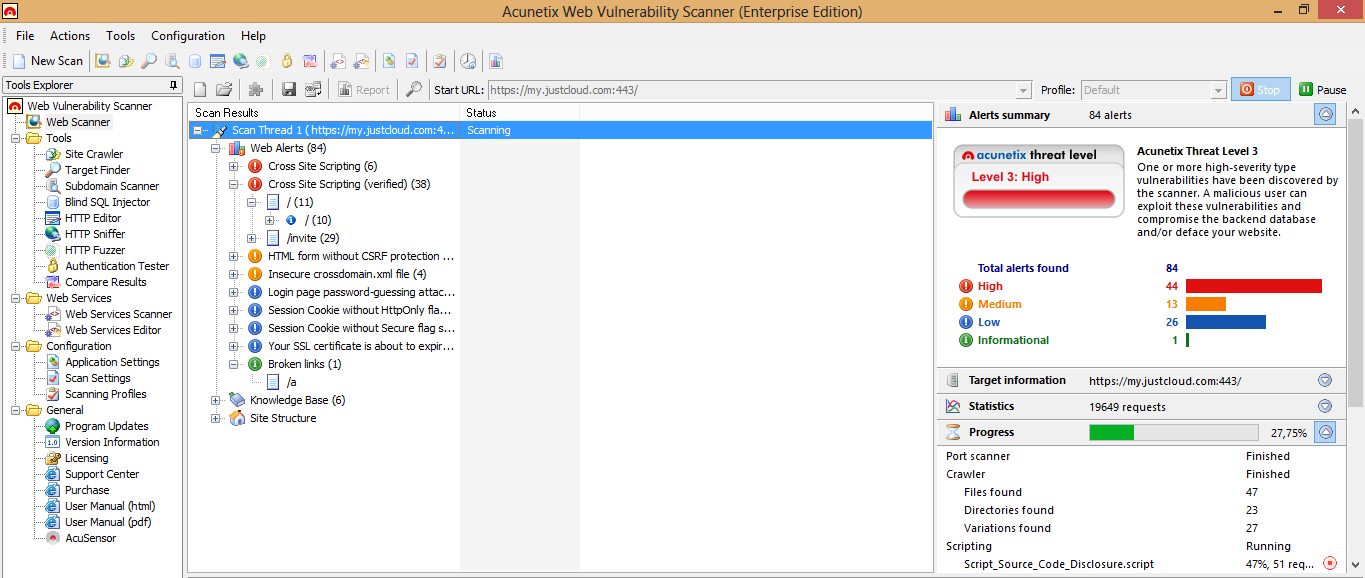Expand the Target information section
The image size is (1365, 578).
1325,380
